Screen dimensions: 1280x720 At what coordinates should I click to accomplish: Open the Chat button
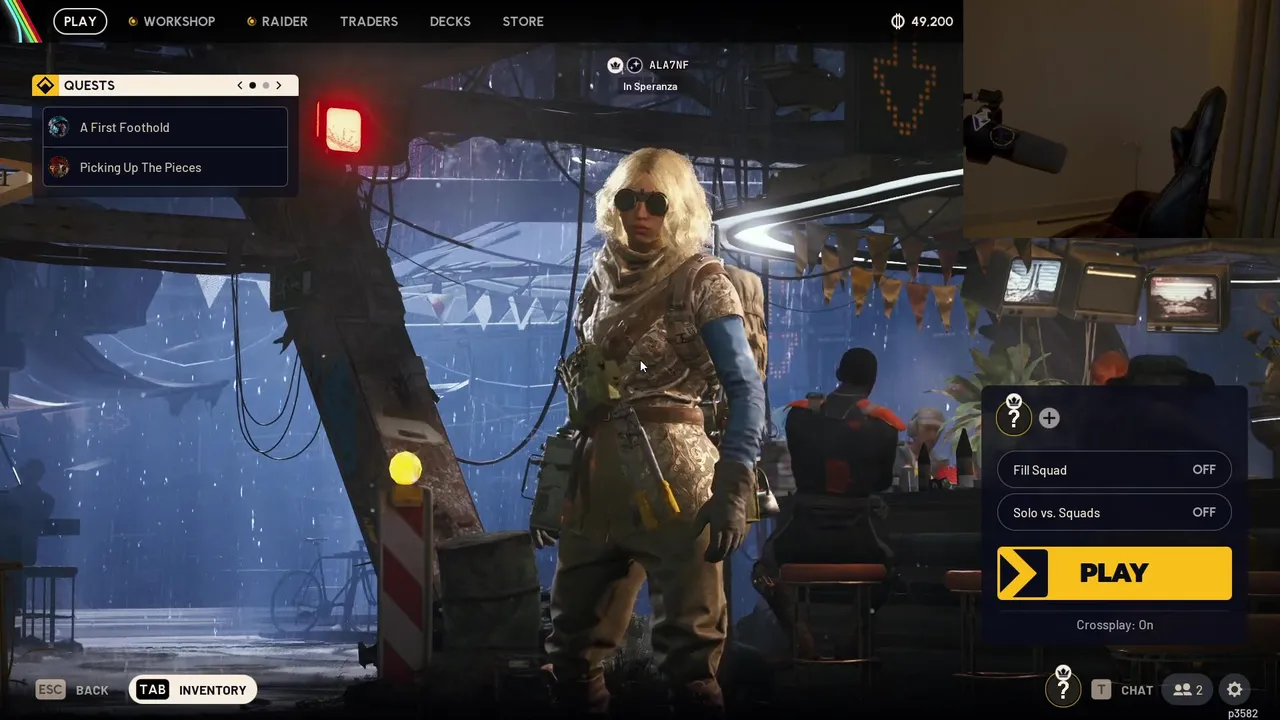click(1122, 690)
